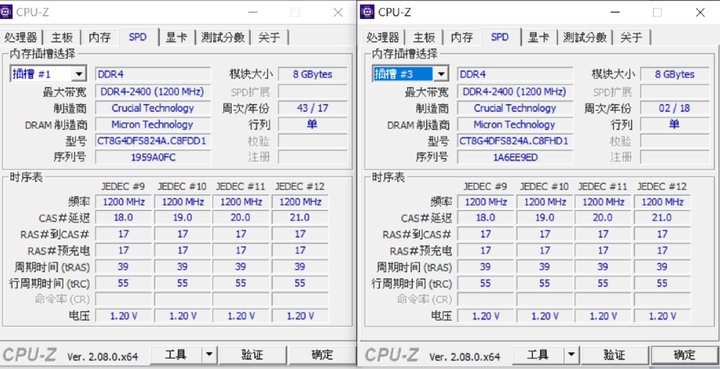Click JEDEC #11 column header in right window

coord(603,186)
